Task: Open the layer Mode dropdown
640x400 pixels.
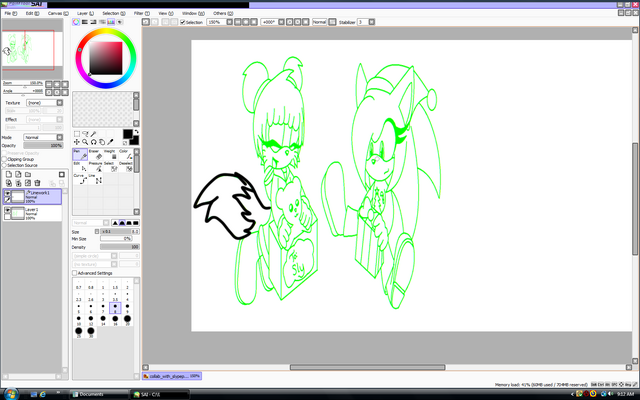Action: pos(43,138)
